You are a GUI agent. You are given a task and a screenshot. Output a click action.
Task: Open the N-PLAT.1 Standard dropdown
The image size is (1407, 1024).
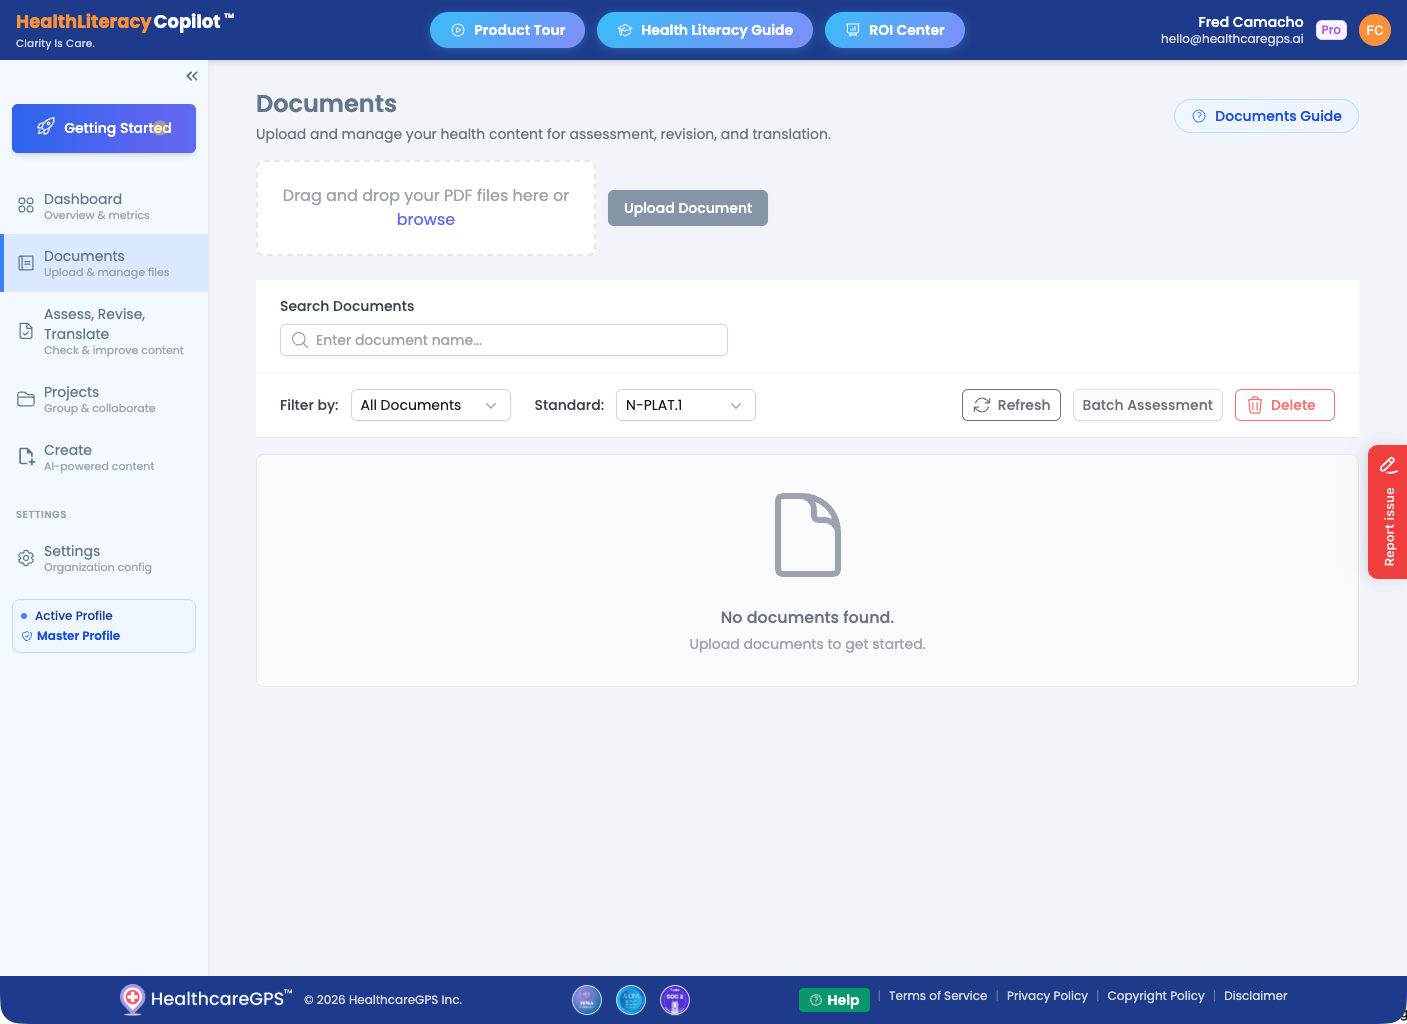pos(685,405)
